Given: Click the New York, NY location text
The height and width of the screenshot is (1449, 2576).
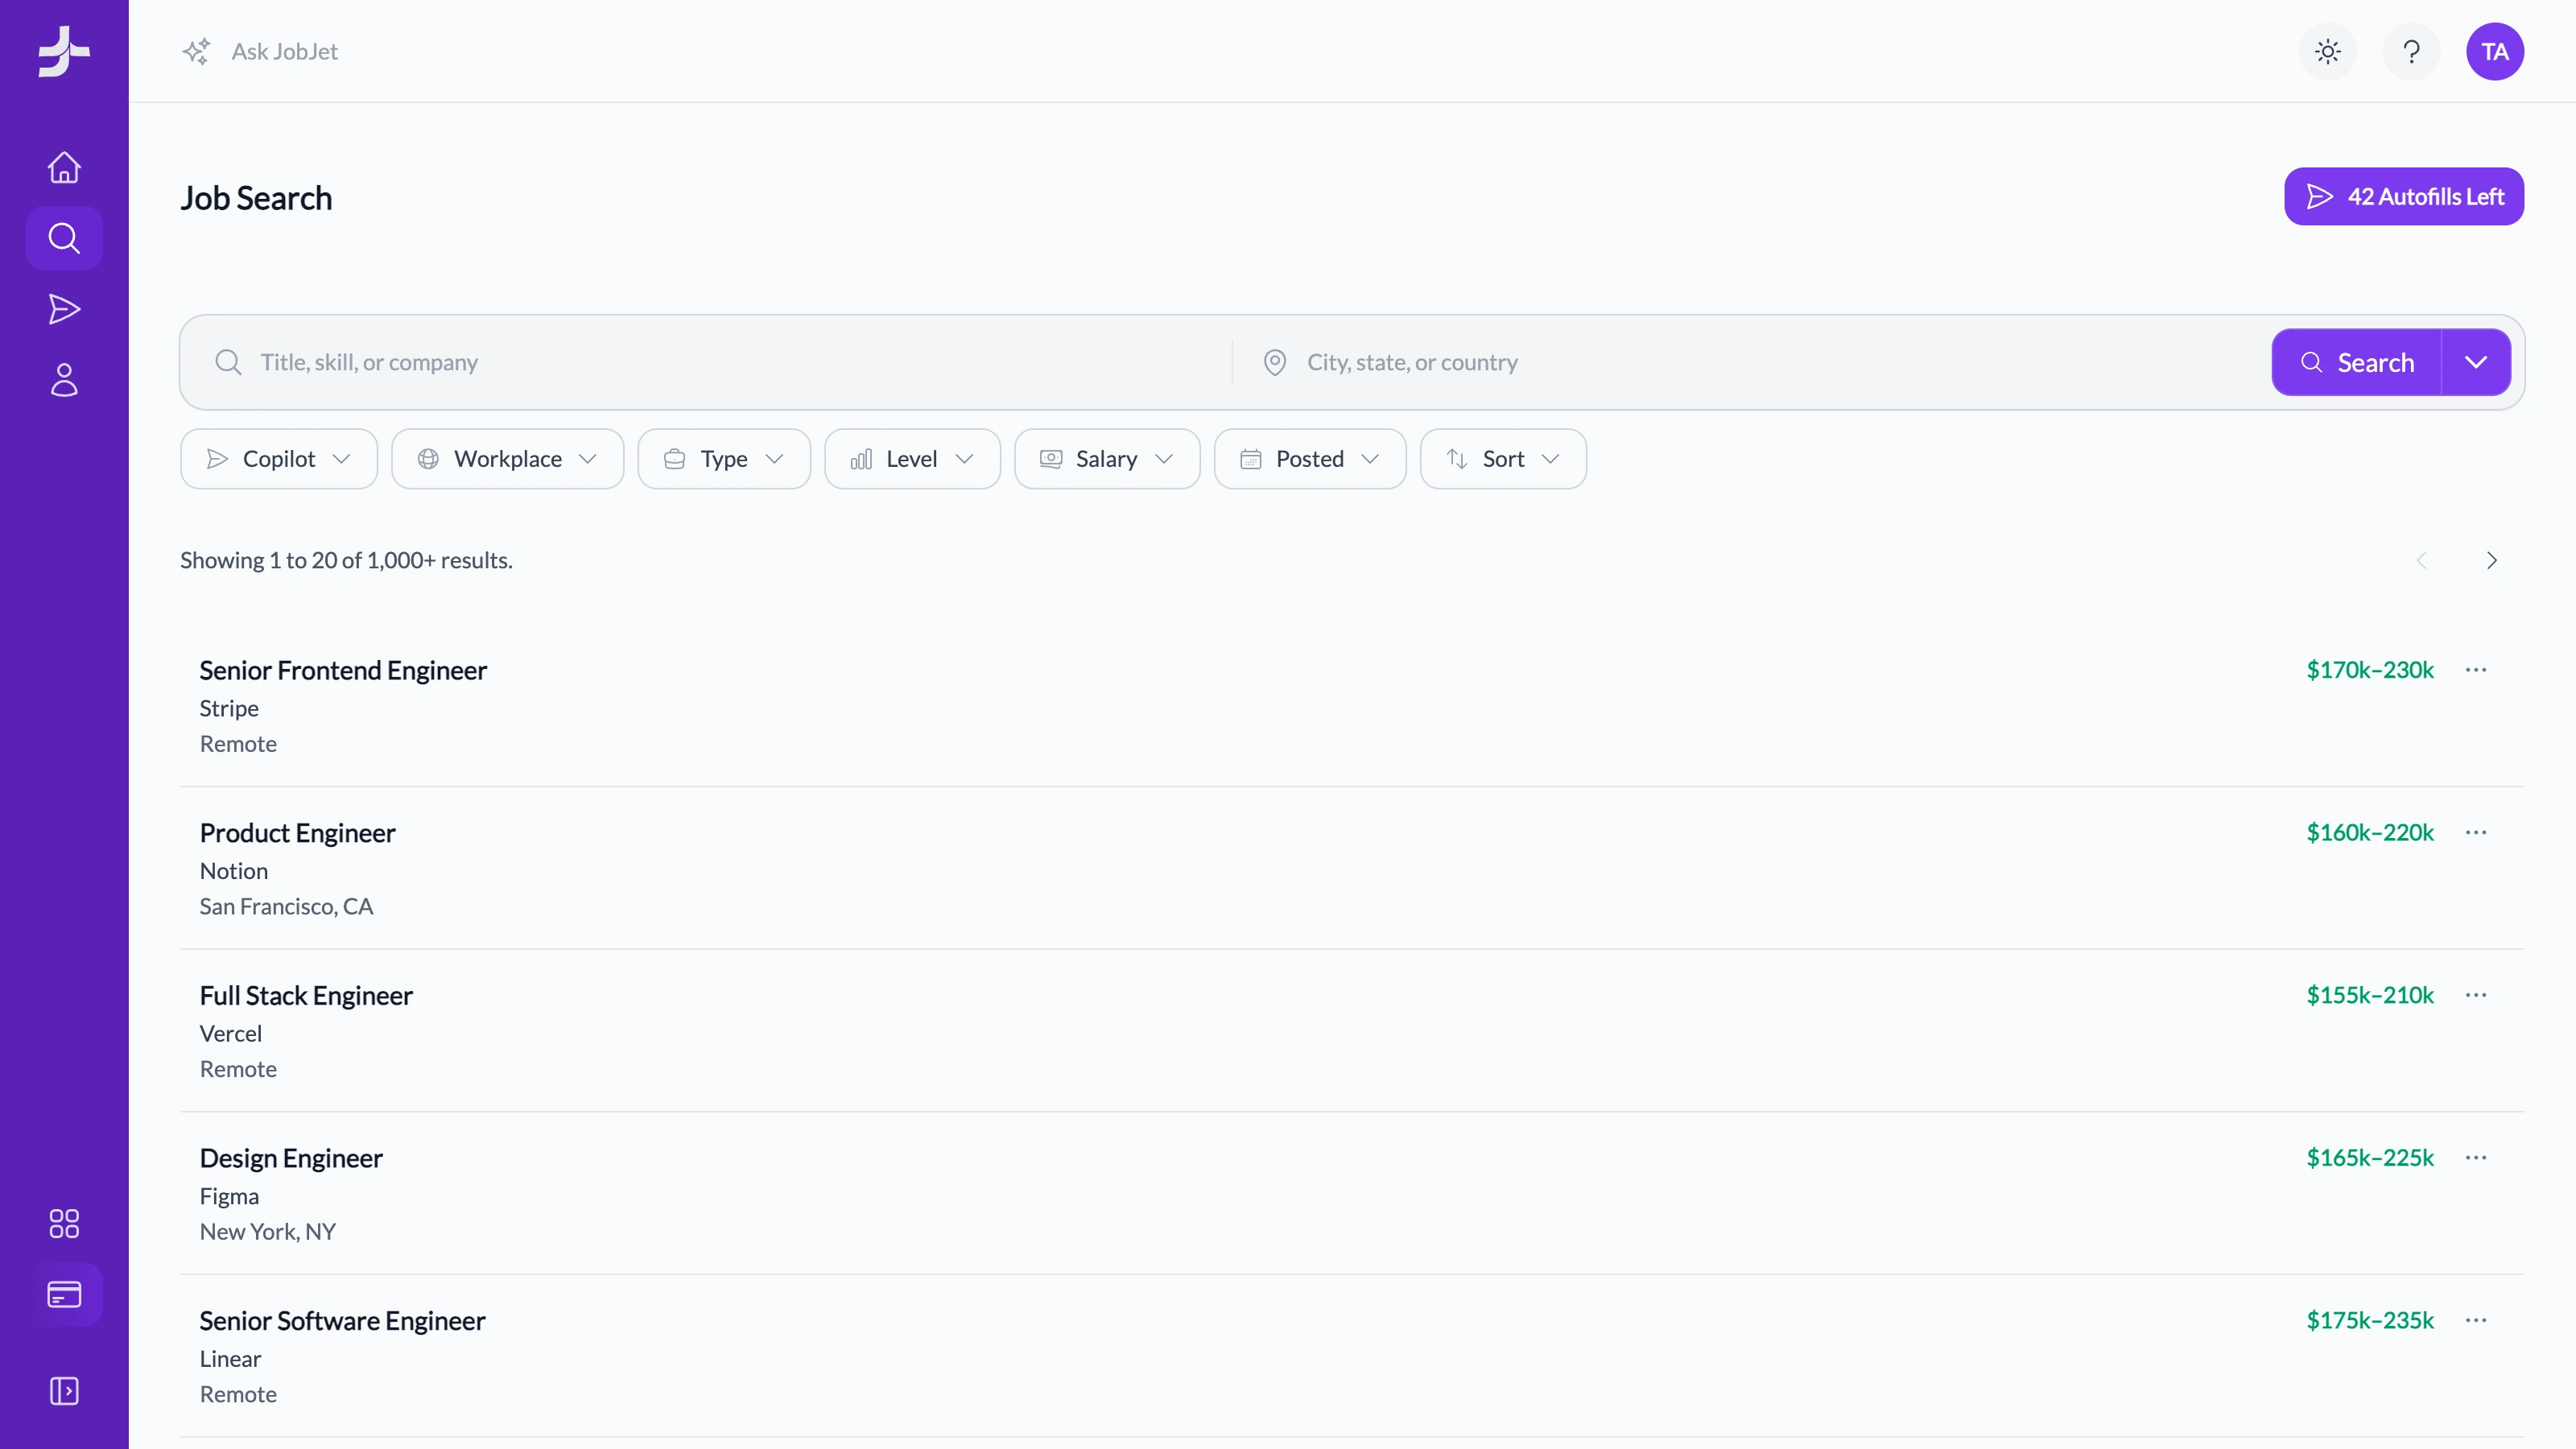Looking at the screenshot, I should point(268,1231).
